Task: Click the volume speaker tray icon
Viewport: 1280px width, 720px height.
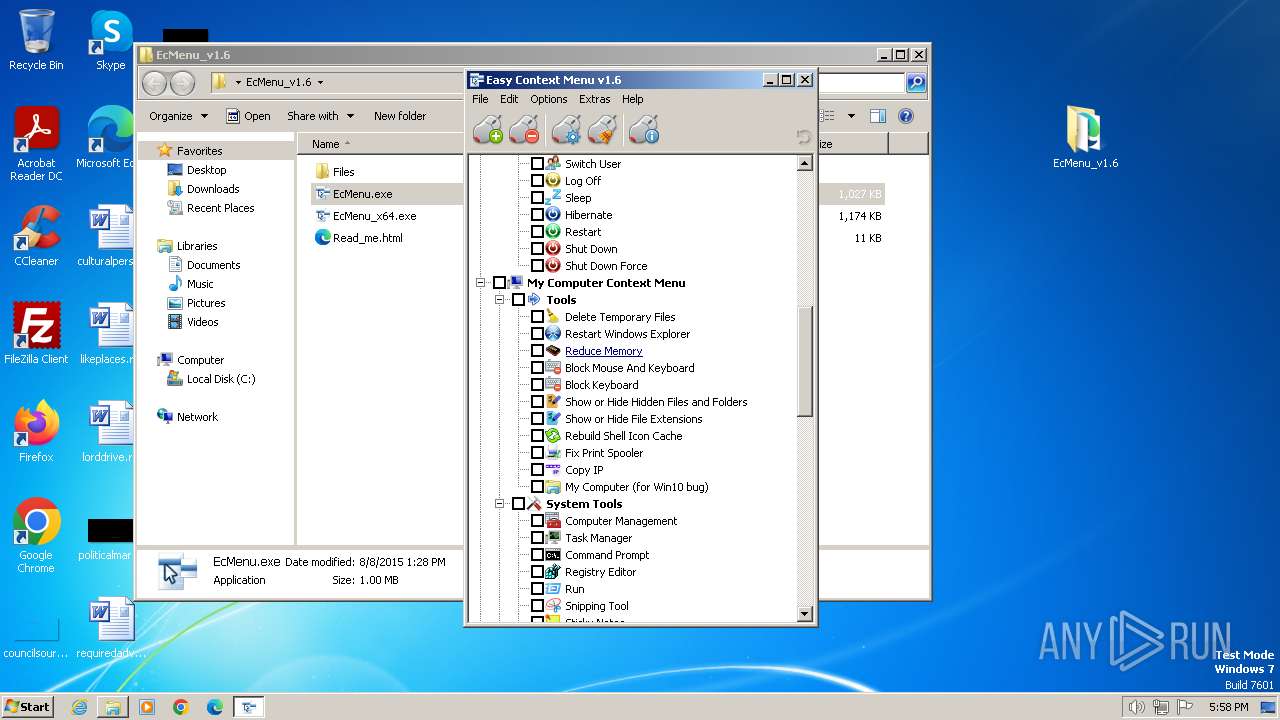Action: (x=1136, y=707)
